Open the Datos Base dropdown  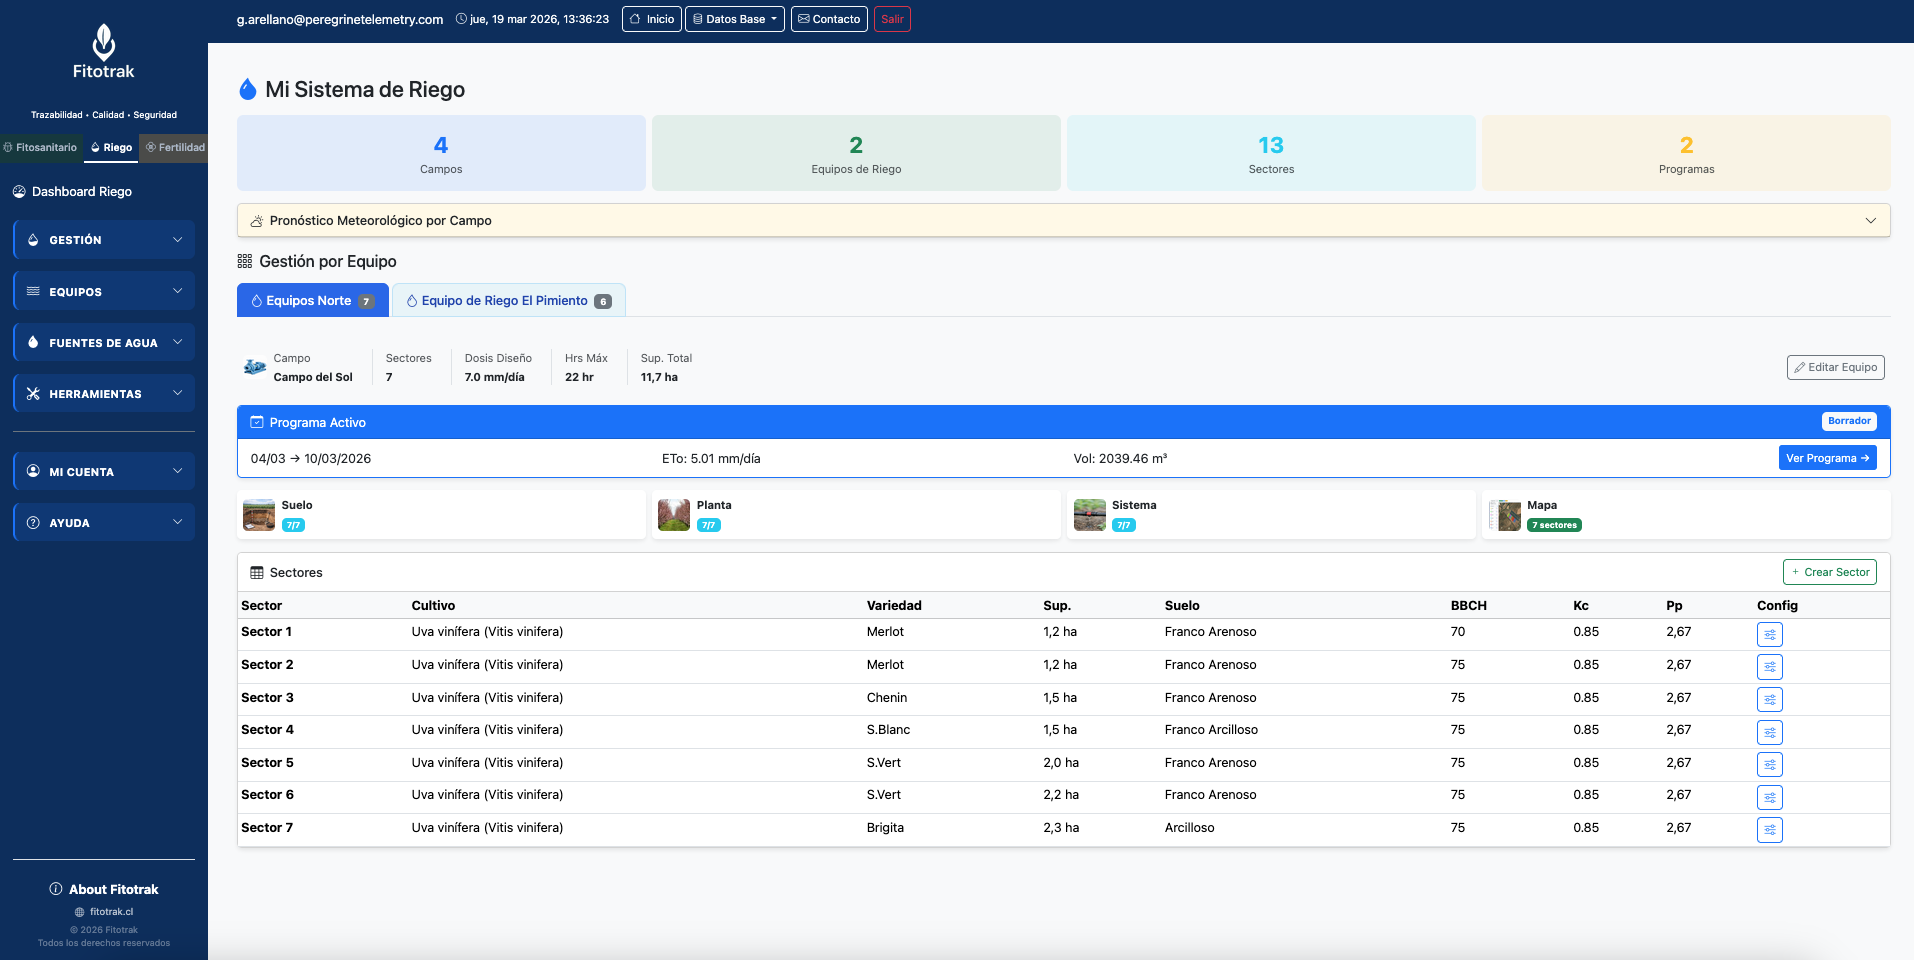click(735, 18)
